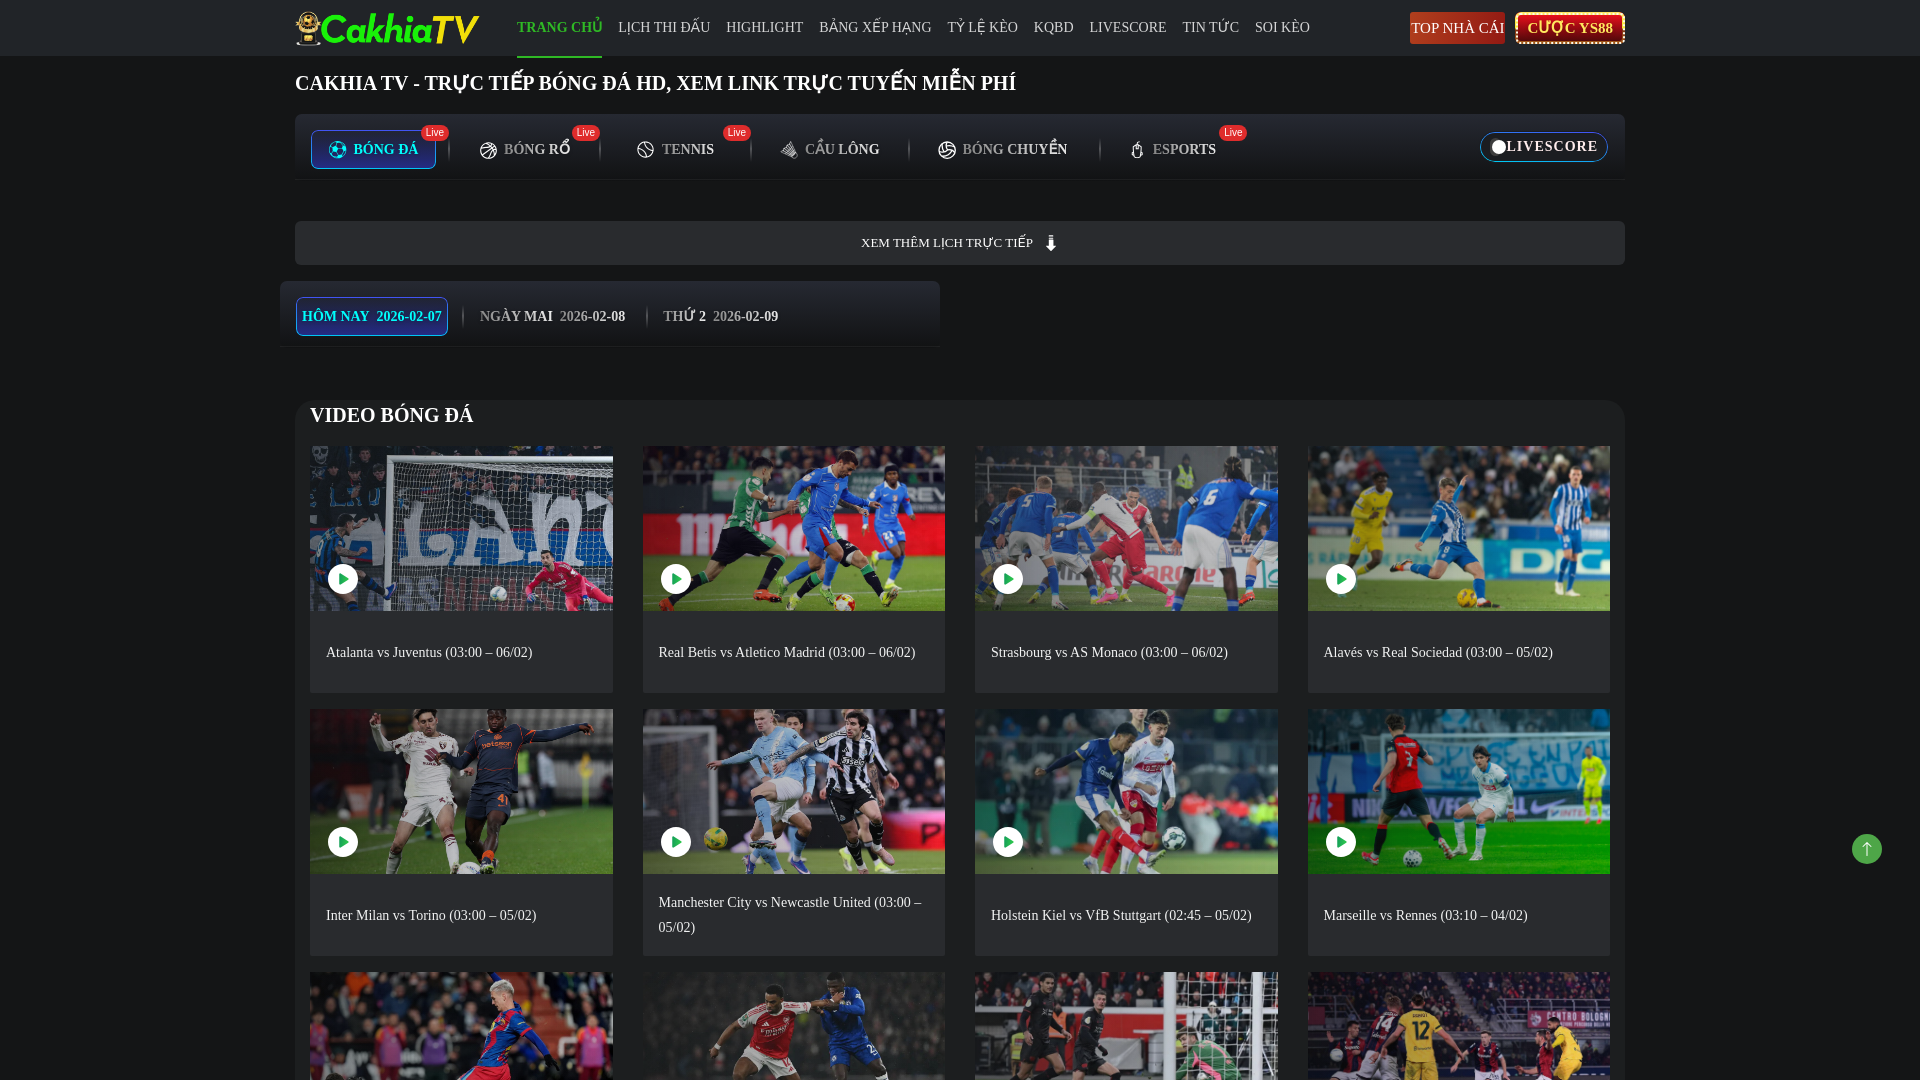Expand Xem Thêm Lịch Trực Tiếp schedule

(960, 243)
